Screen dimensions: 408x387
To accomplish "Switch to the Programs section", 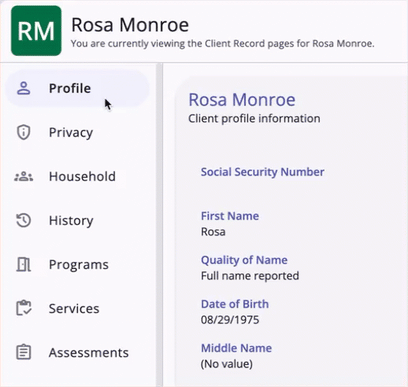I will (77, 264).
